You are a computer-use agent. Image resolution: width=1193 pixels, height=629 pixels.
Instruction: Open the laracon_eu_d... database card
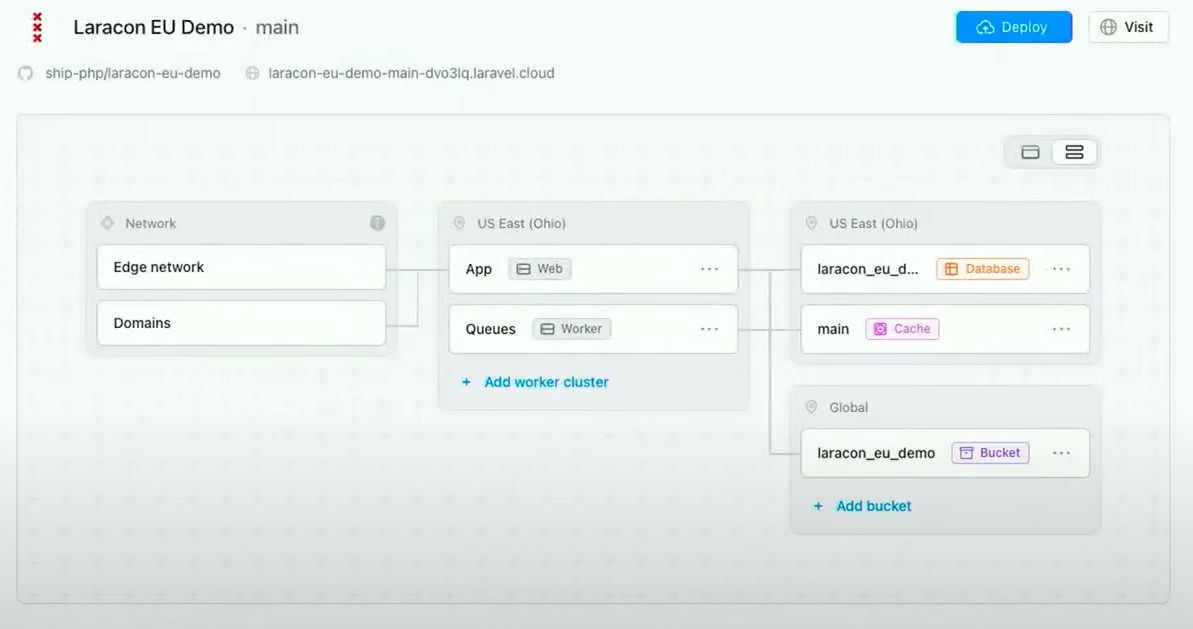click(945, 268)
